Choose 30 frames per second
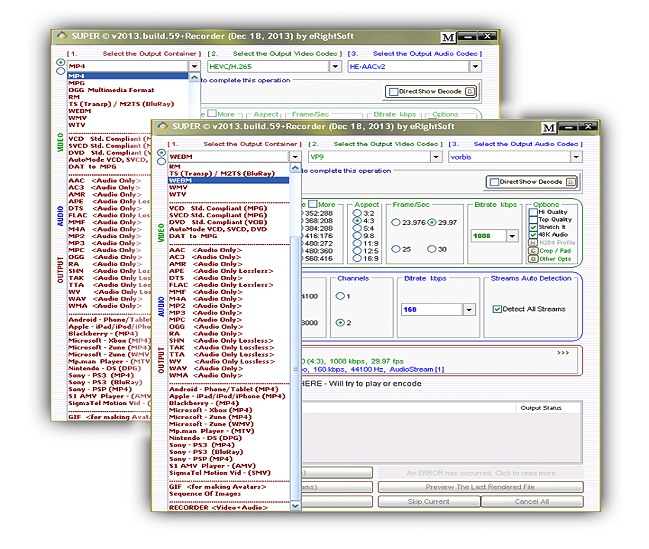 [432, 249]
